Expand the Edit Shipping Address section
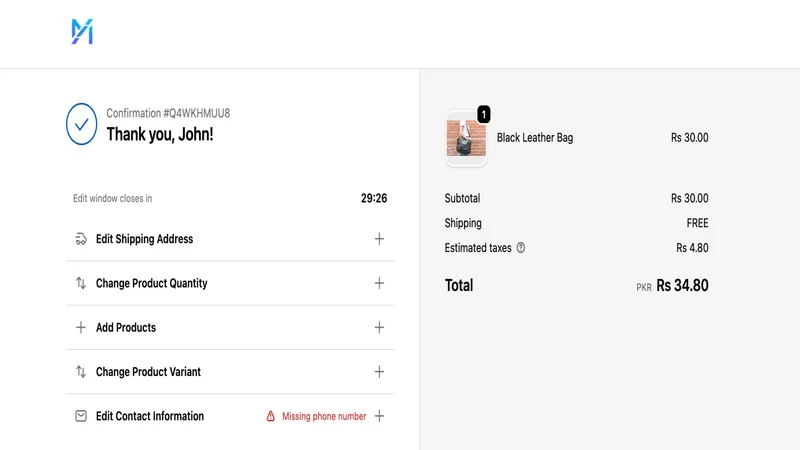 click(379, 239)
